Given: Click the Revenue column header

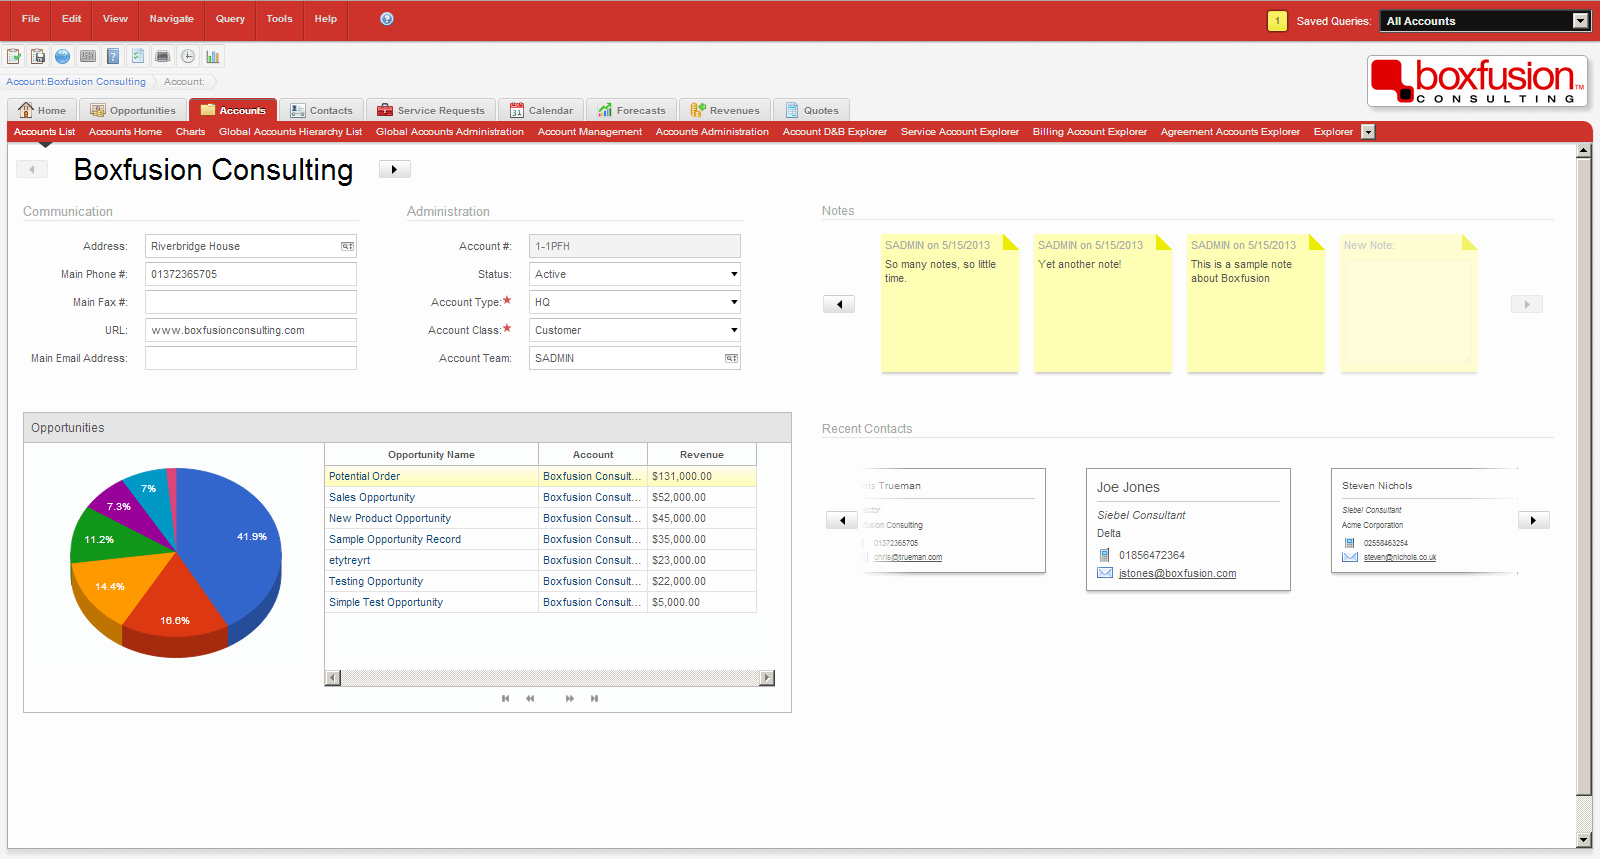Looking at the screenshot, I should [x=701, y=454].
